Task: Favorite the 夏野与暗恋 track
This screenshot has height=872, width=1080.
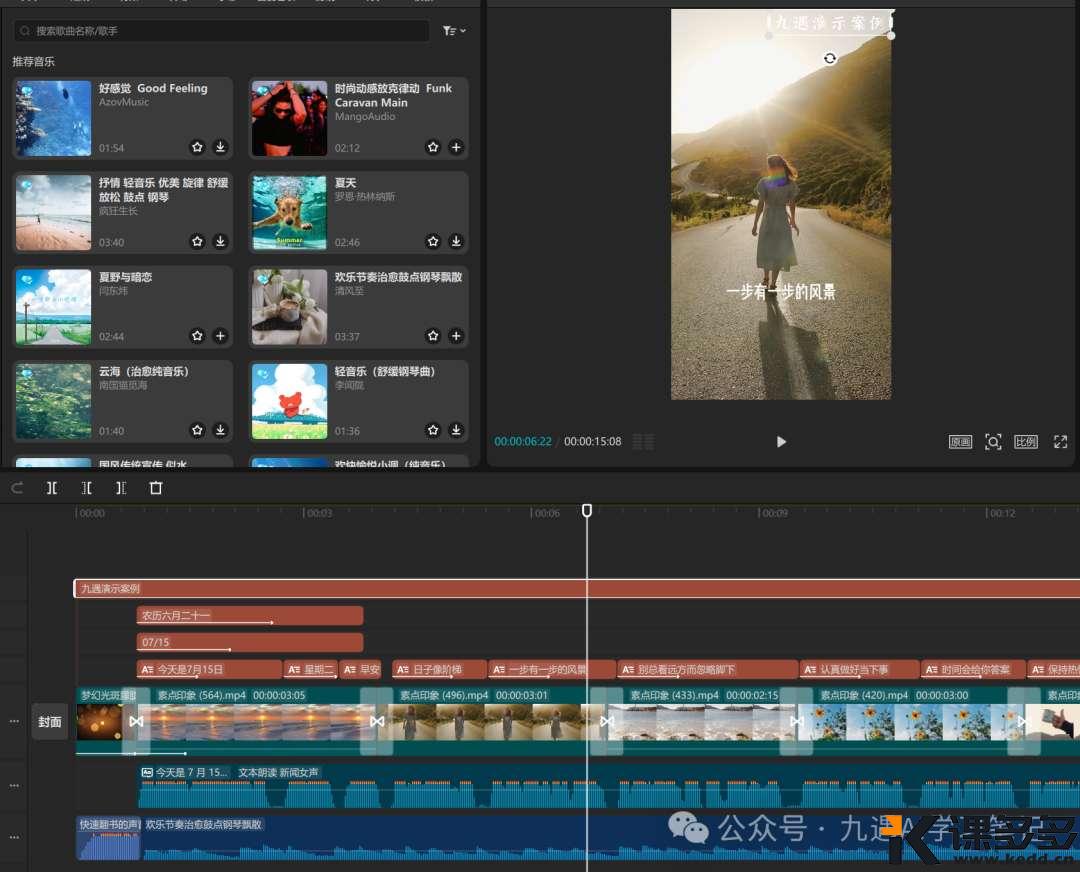Action: click(x=198, y=335)
